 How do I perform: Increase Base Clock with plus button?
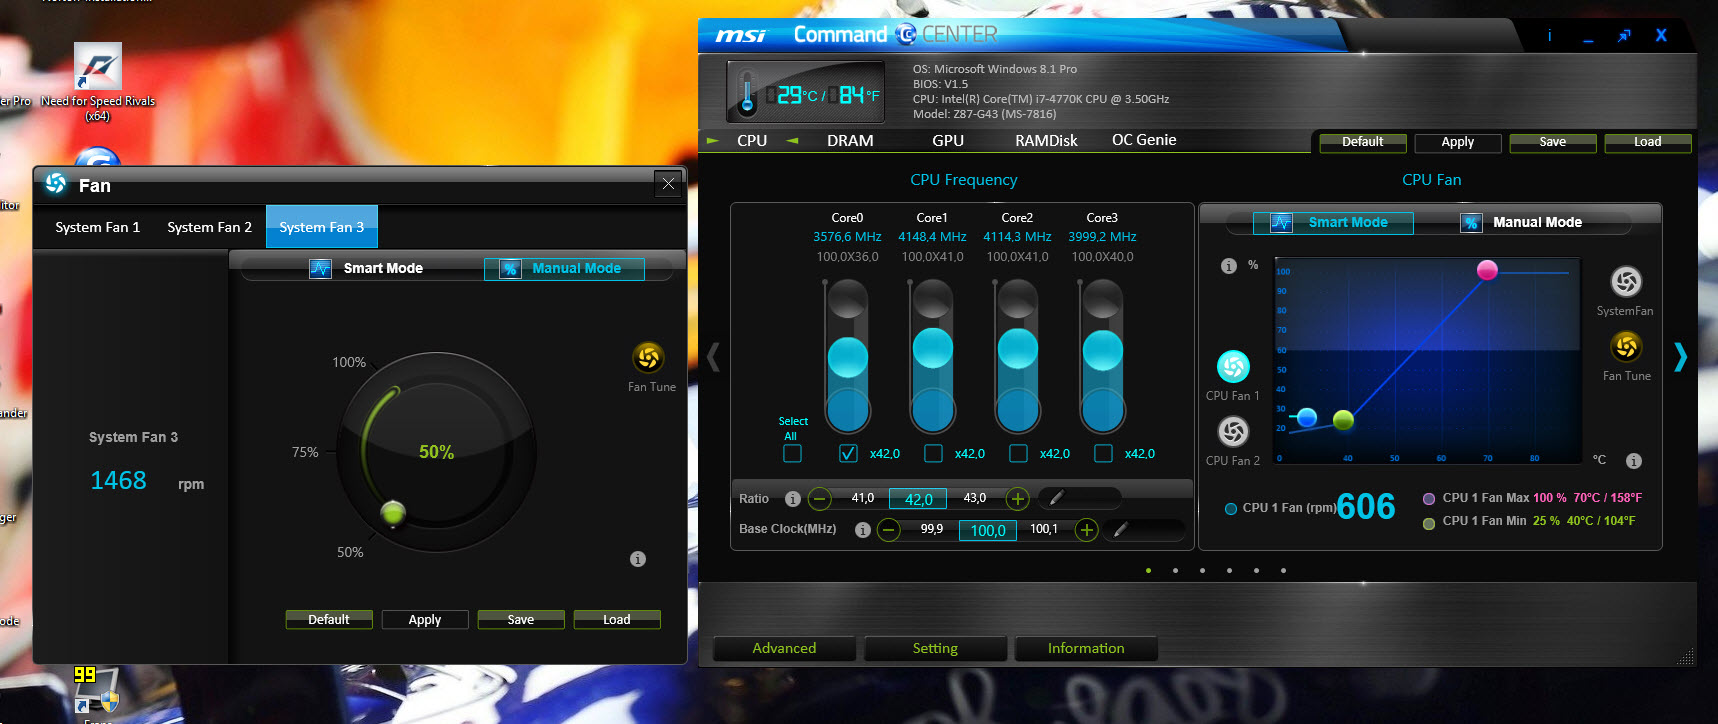click(x=1087, y=529)
